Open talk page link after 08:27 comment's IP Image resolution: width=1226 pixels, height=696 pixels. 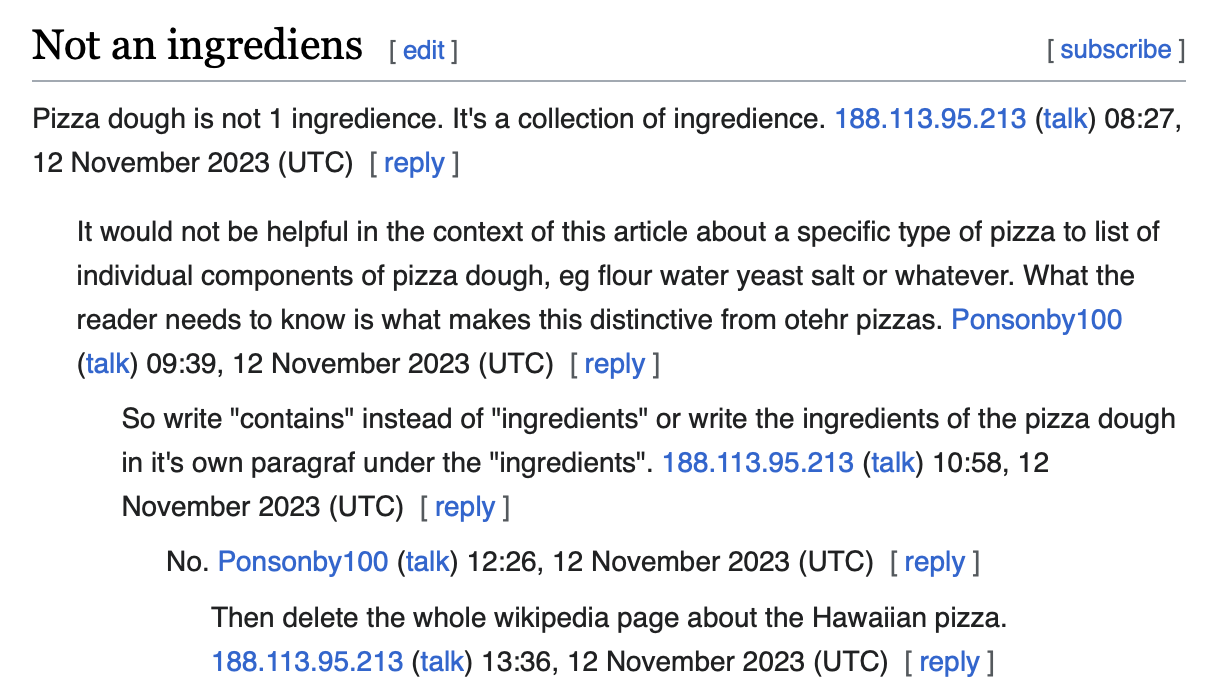[x=1065, y=119]
